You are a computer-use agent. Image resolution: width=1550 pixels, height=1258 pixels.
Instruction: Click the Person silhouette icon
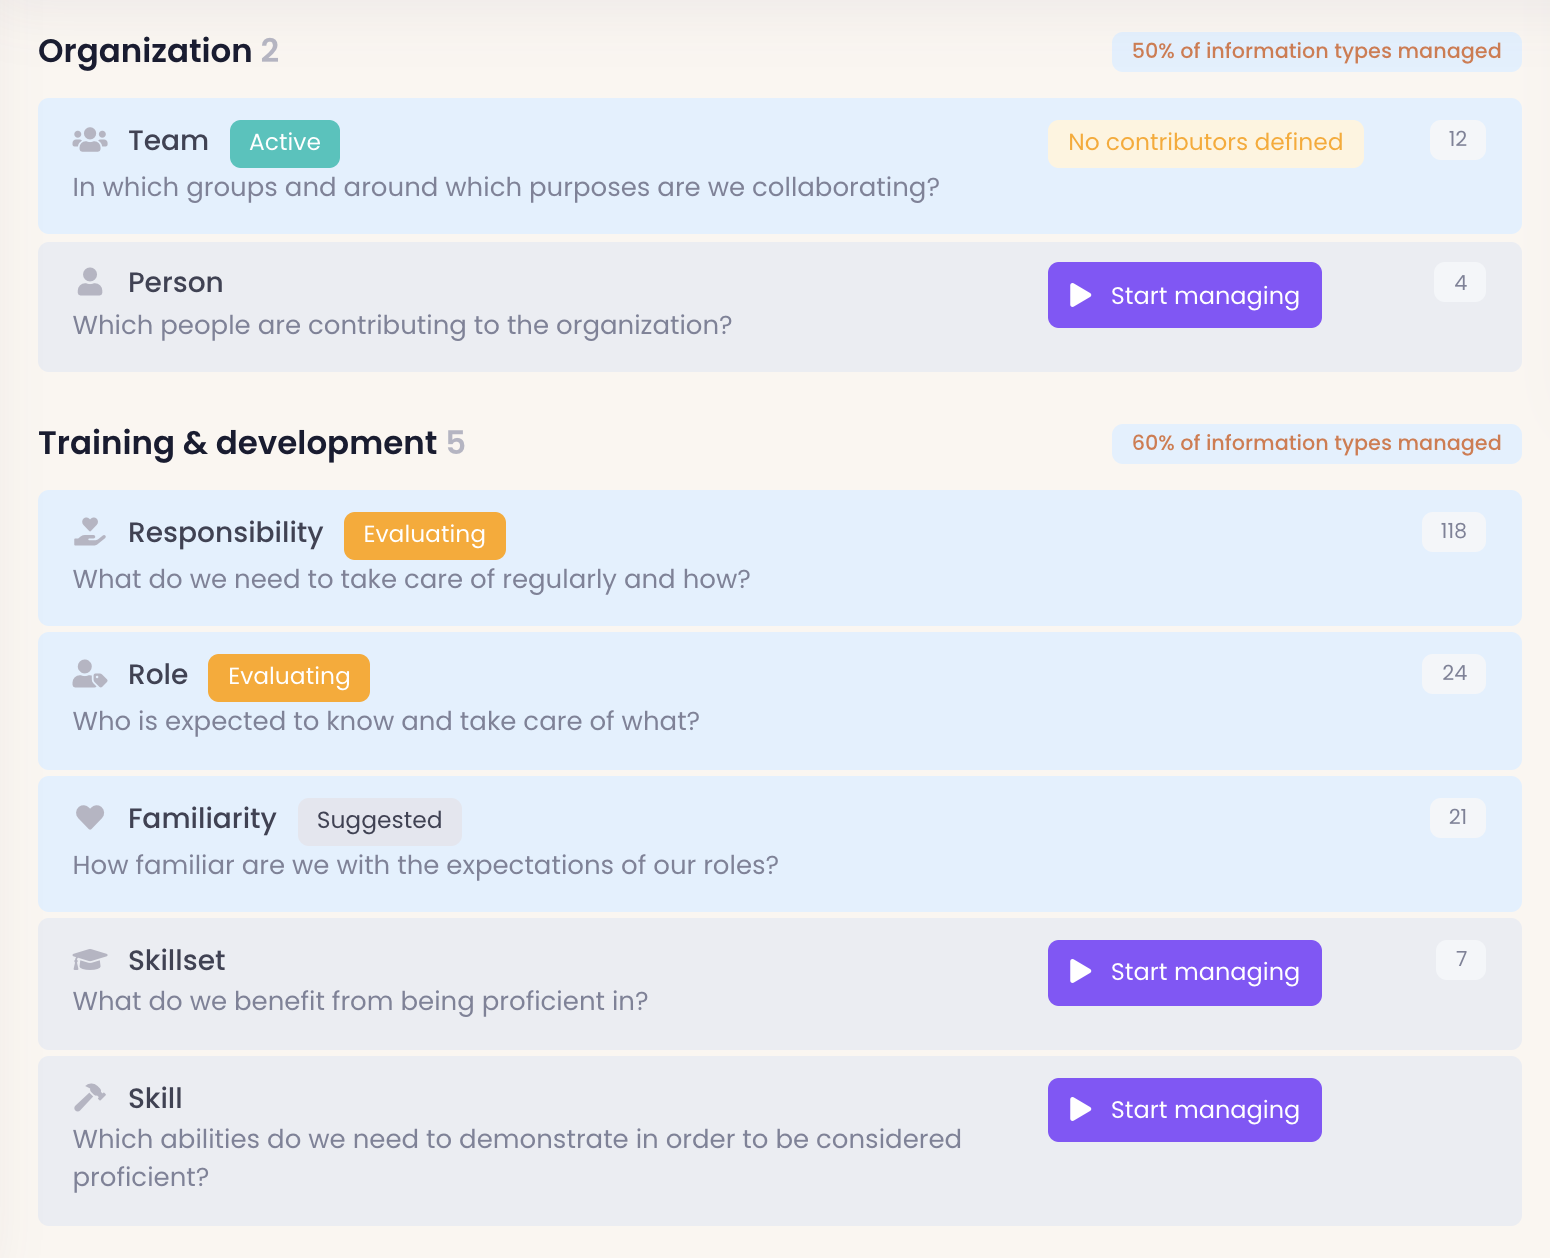pos(90,282)
